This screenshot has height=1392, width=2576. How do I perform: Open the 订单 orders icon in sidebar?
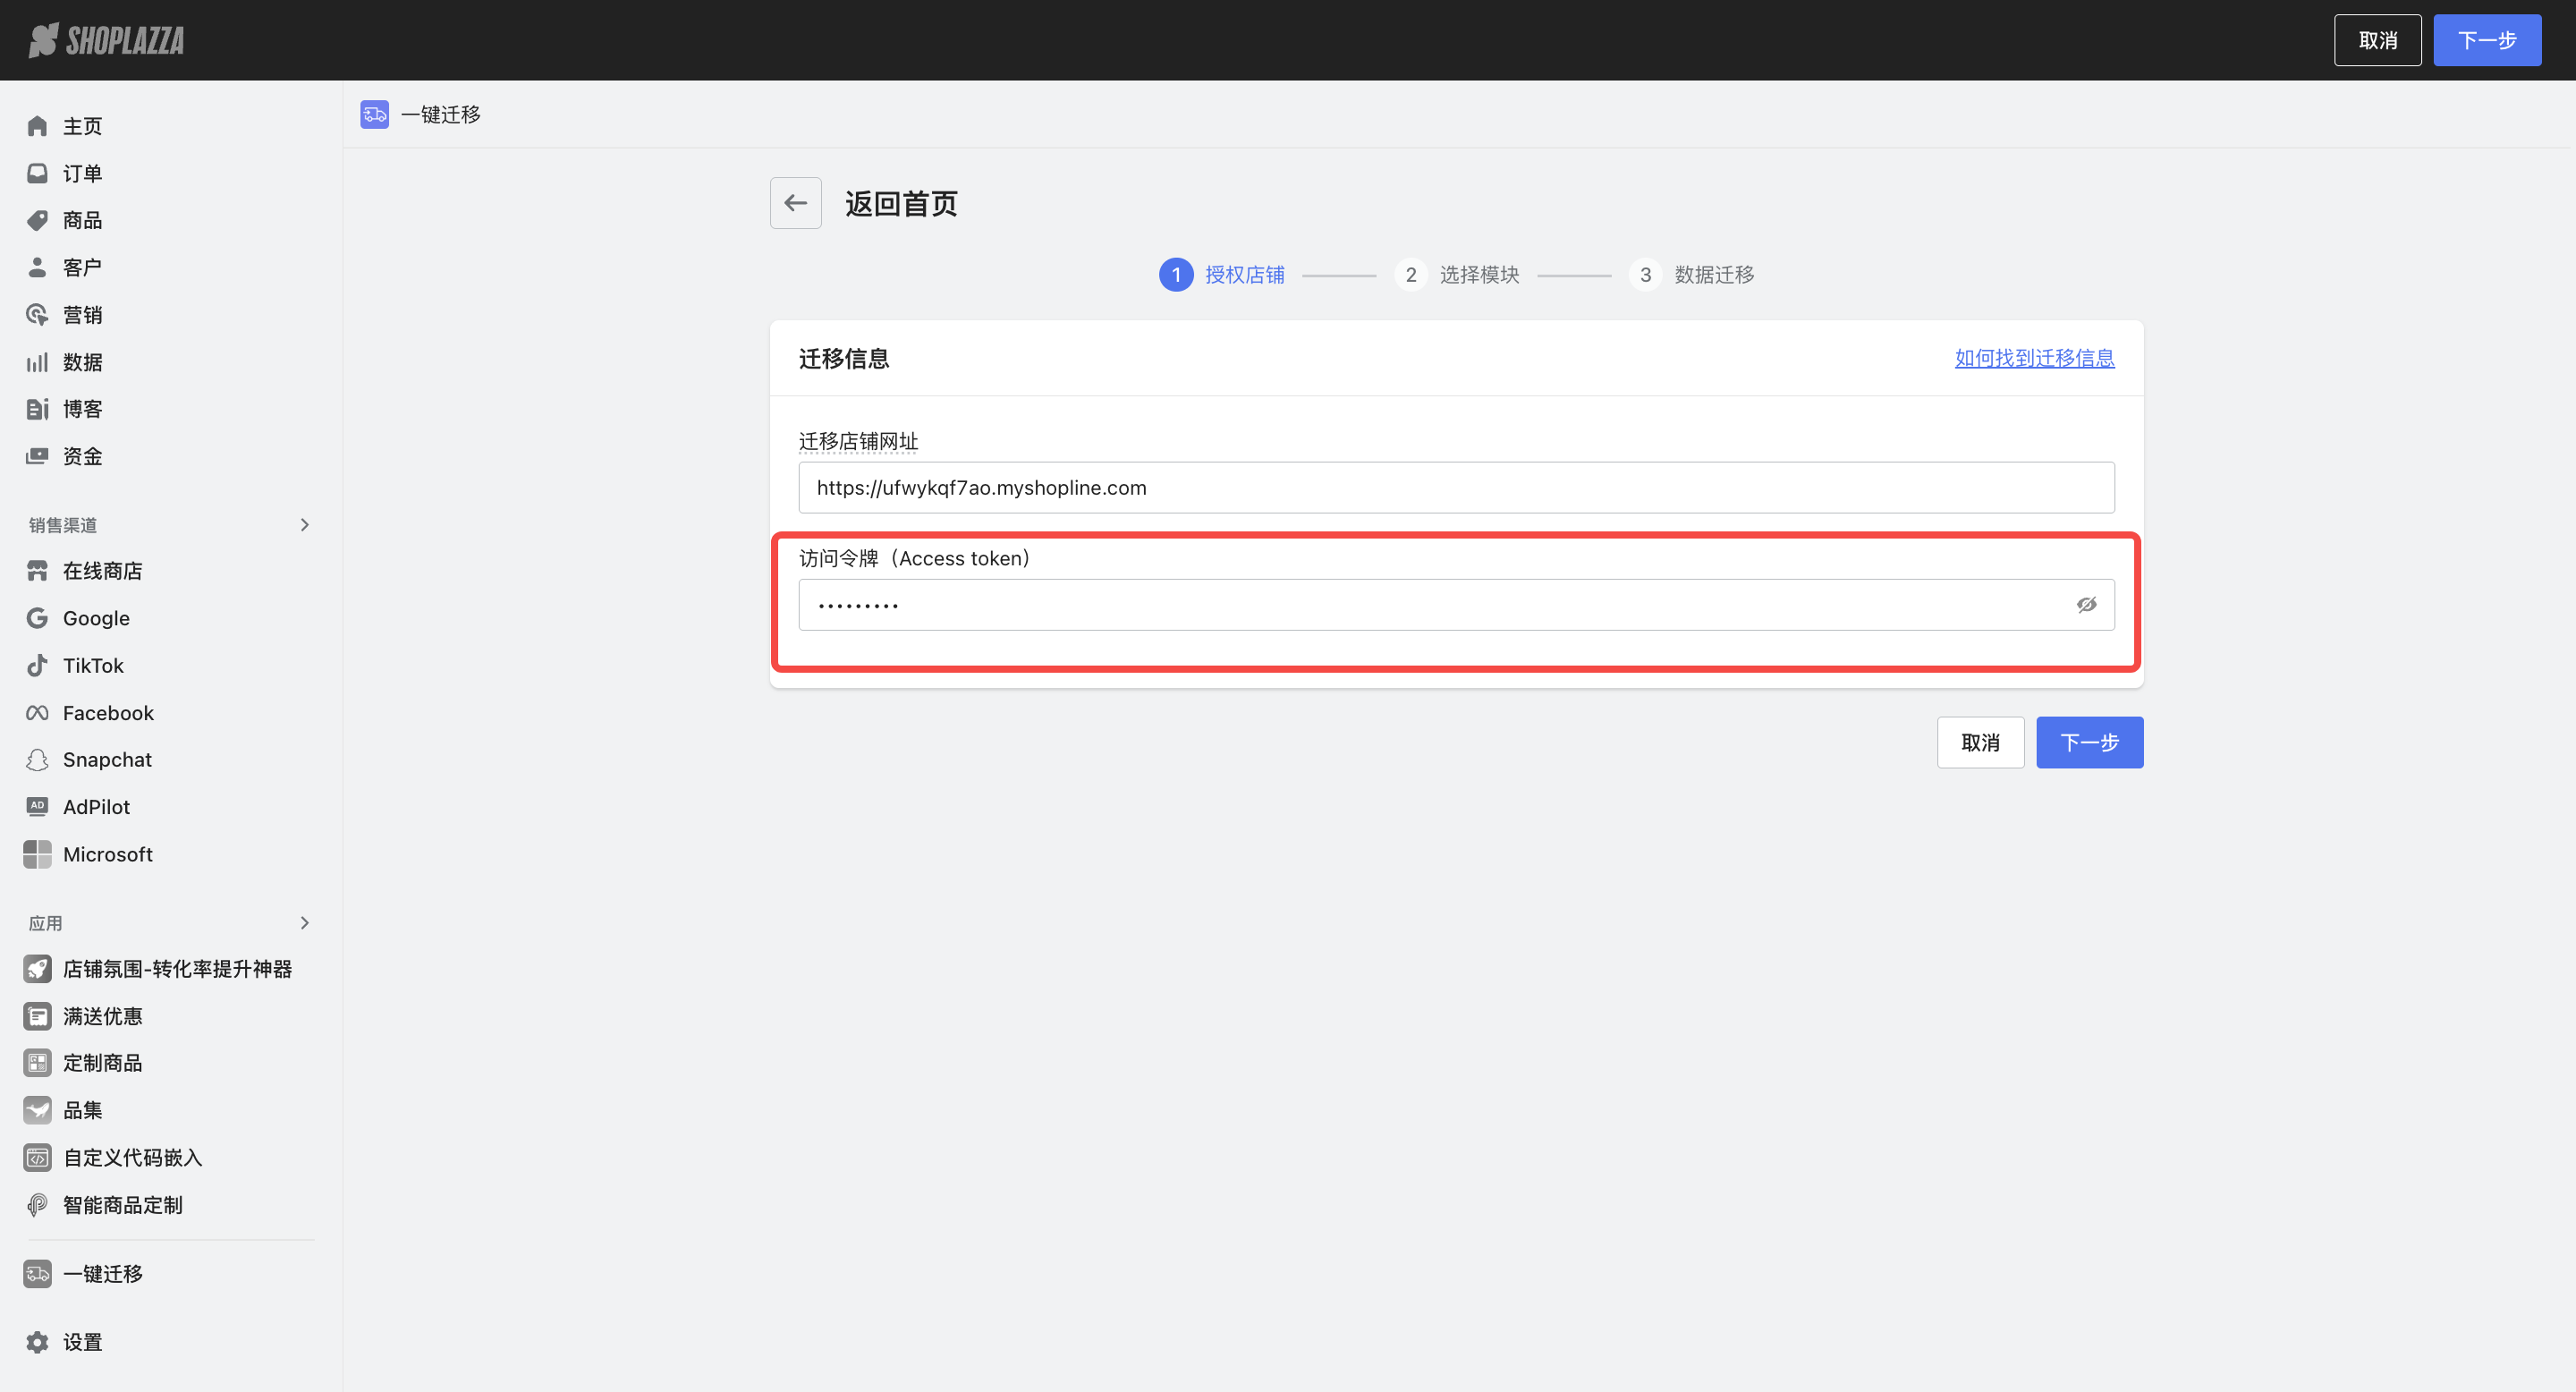(37, 173)
